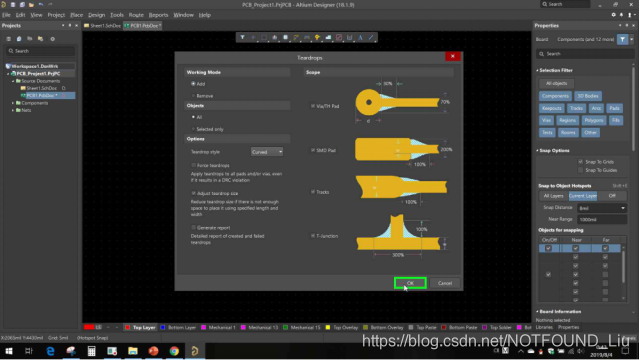Screen dimensions: 639x360
Task: Expand the Nets folder in the Projects tree
Action: [x=13, y=110]
